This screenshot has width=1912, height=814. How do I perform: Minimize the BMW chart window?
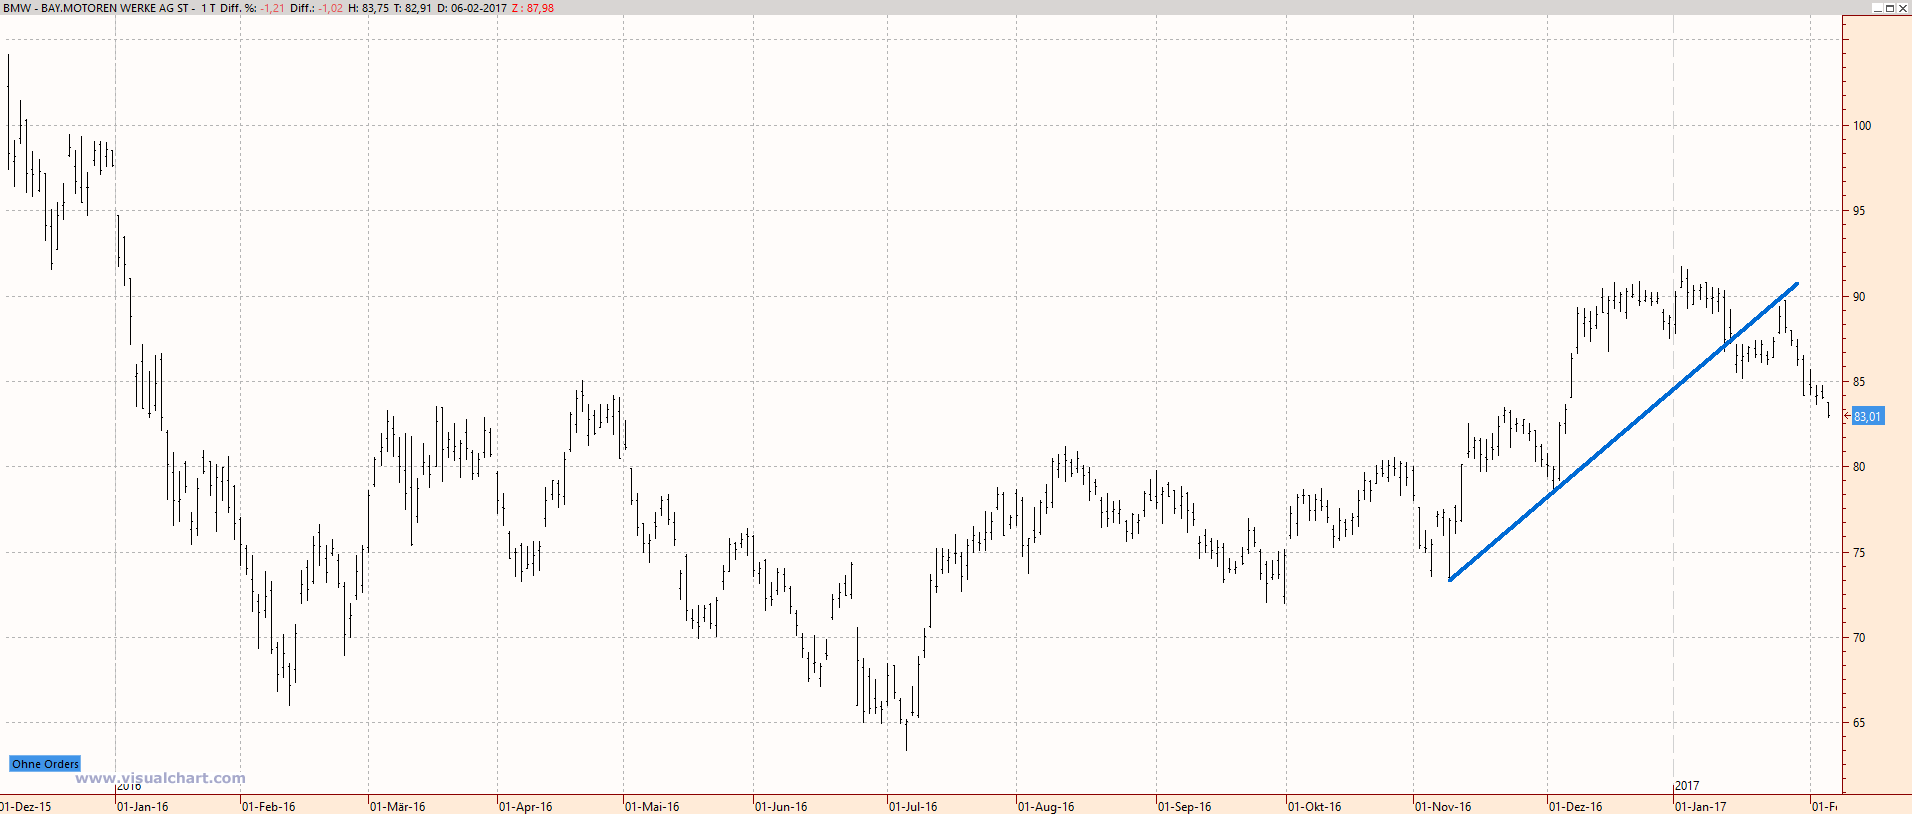(x=1877, y=8)
